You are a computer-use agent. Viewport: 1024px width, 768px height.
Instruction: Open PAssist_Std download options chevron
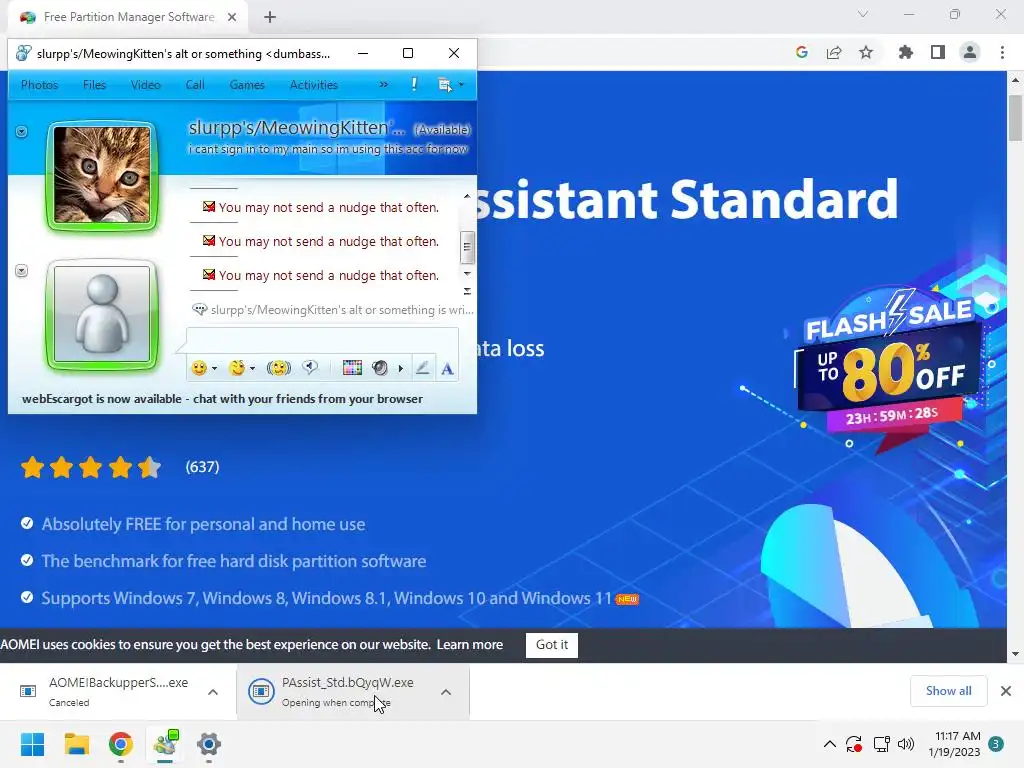[445, 692]
